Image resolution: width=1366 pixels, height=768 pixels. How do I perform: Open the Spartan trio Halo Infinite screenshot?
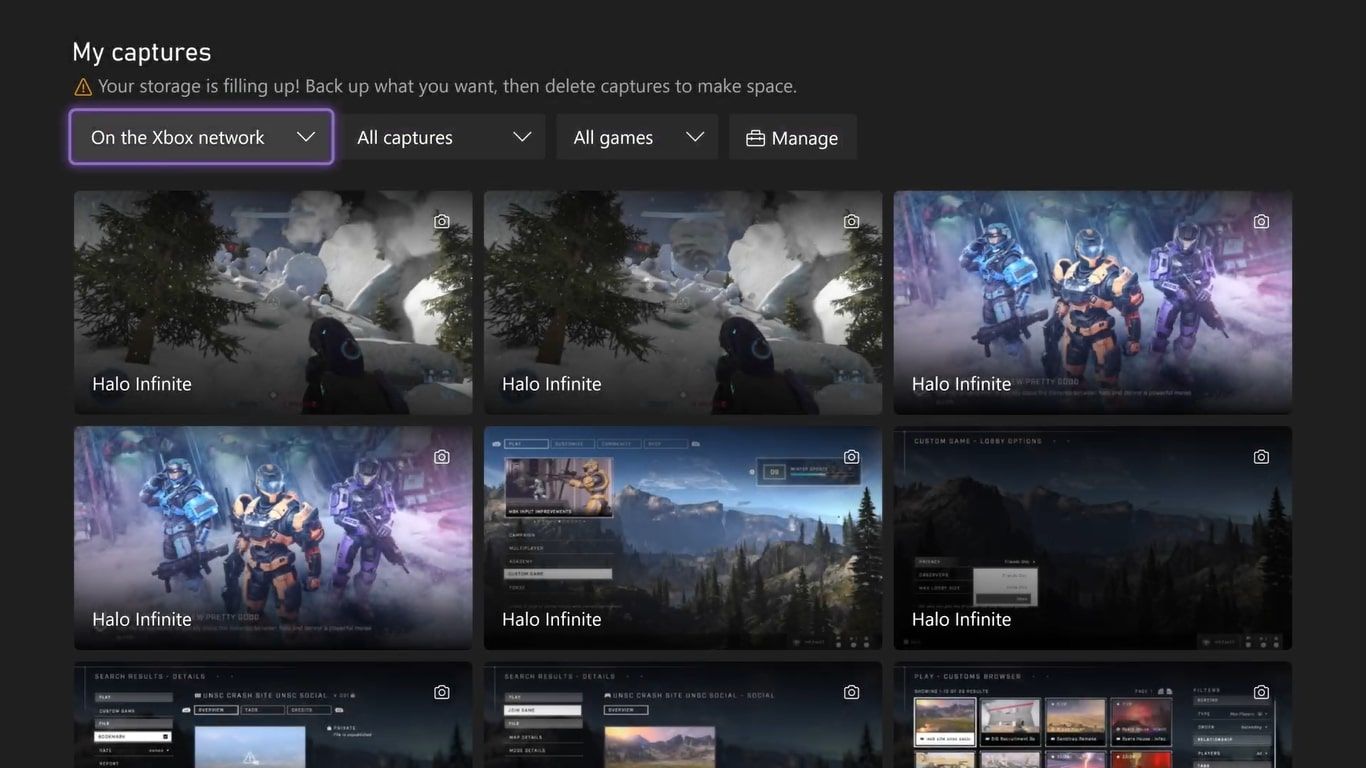pos(1092,302)
